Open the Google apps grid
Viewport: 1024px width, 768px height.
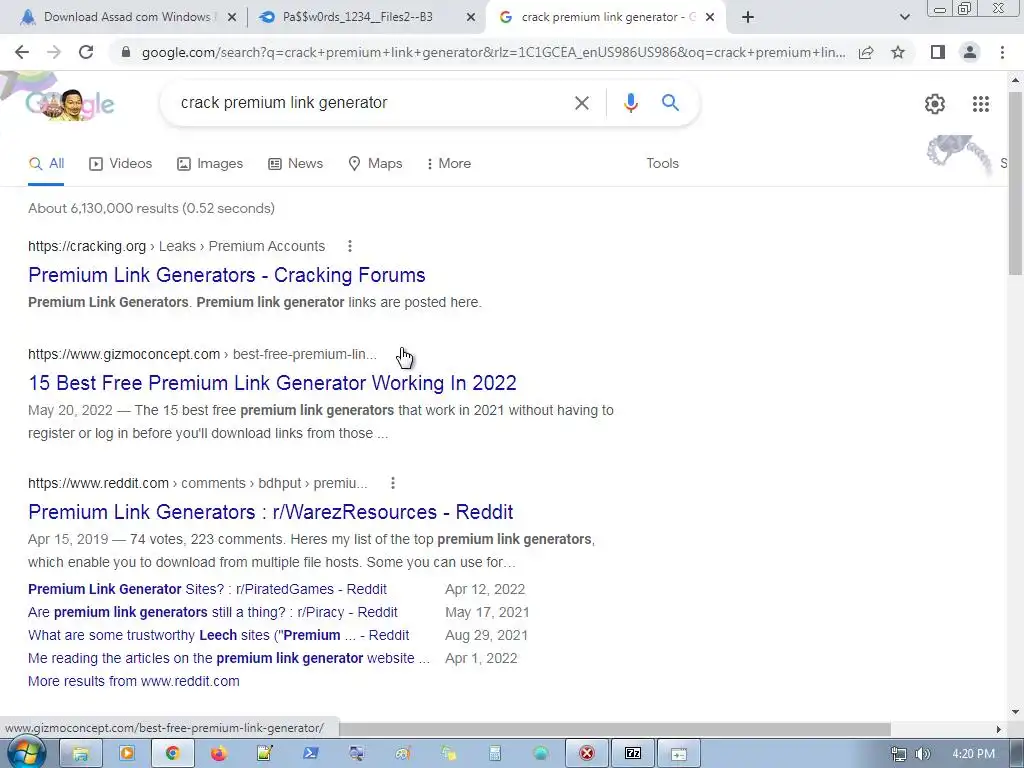[x=980, y=104]
